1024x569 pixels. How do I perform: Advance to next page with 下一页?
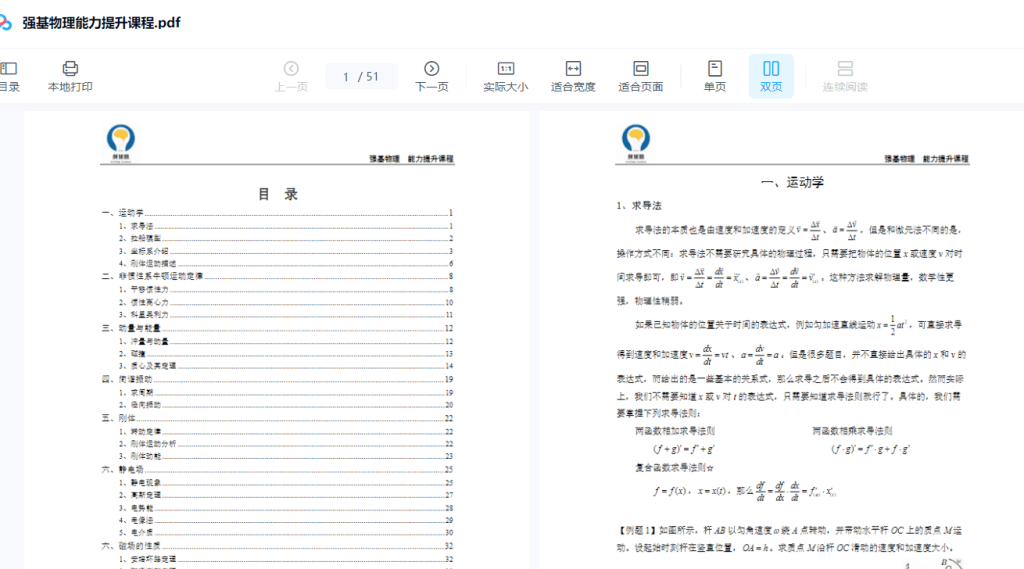[432, 76]
